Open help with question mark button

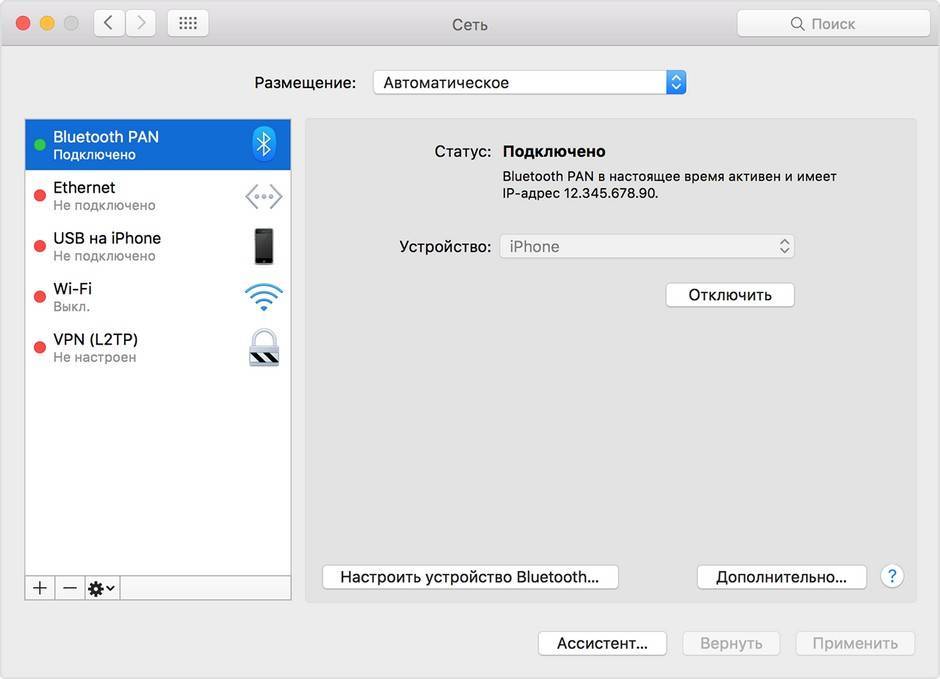coord(892,576)
